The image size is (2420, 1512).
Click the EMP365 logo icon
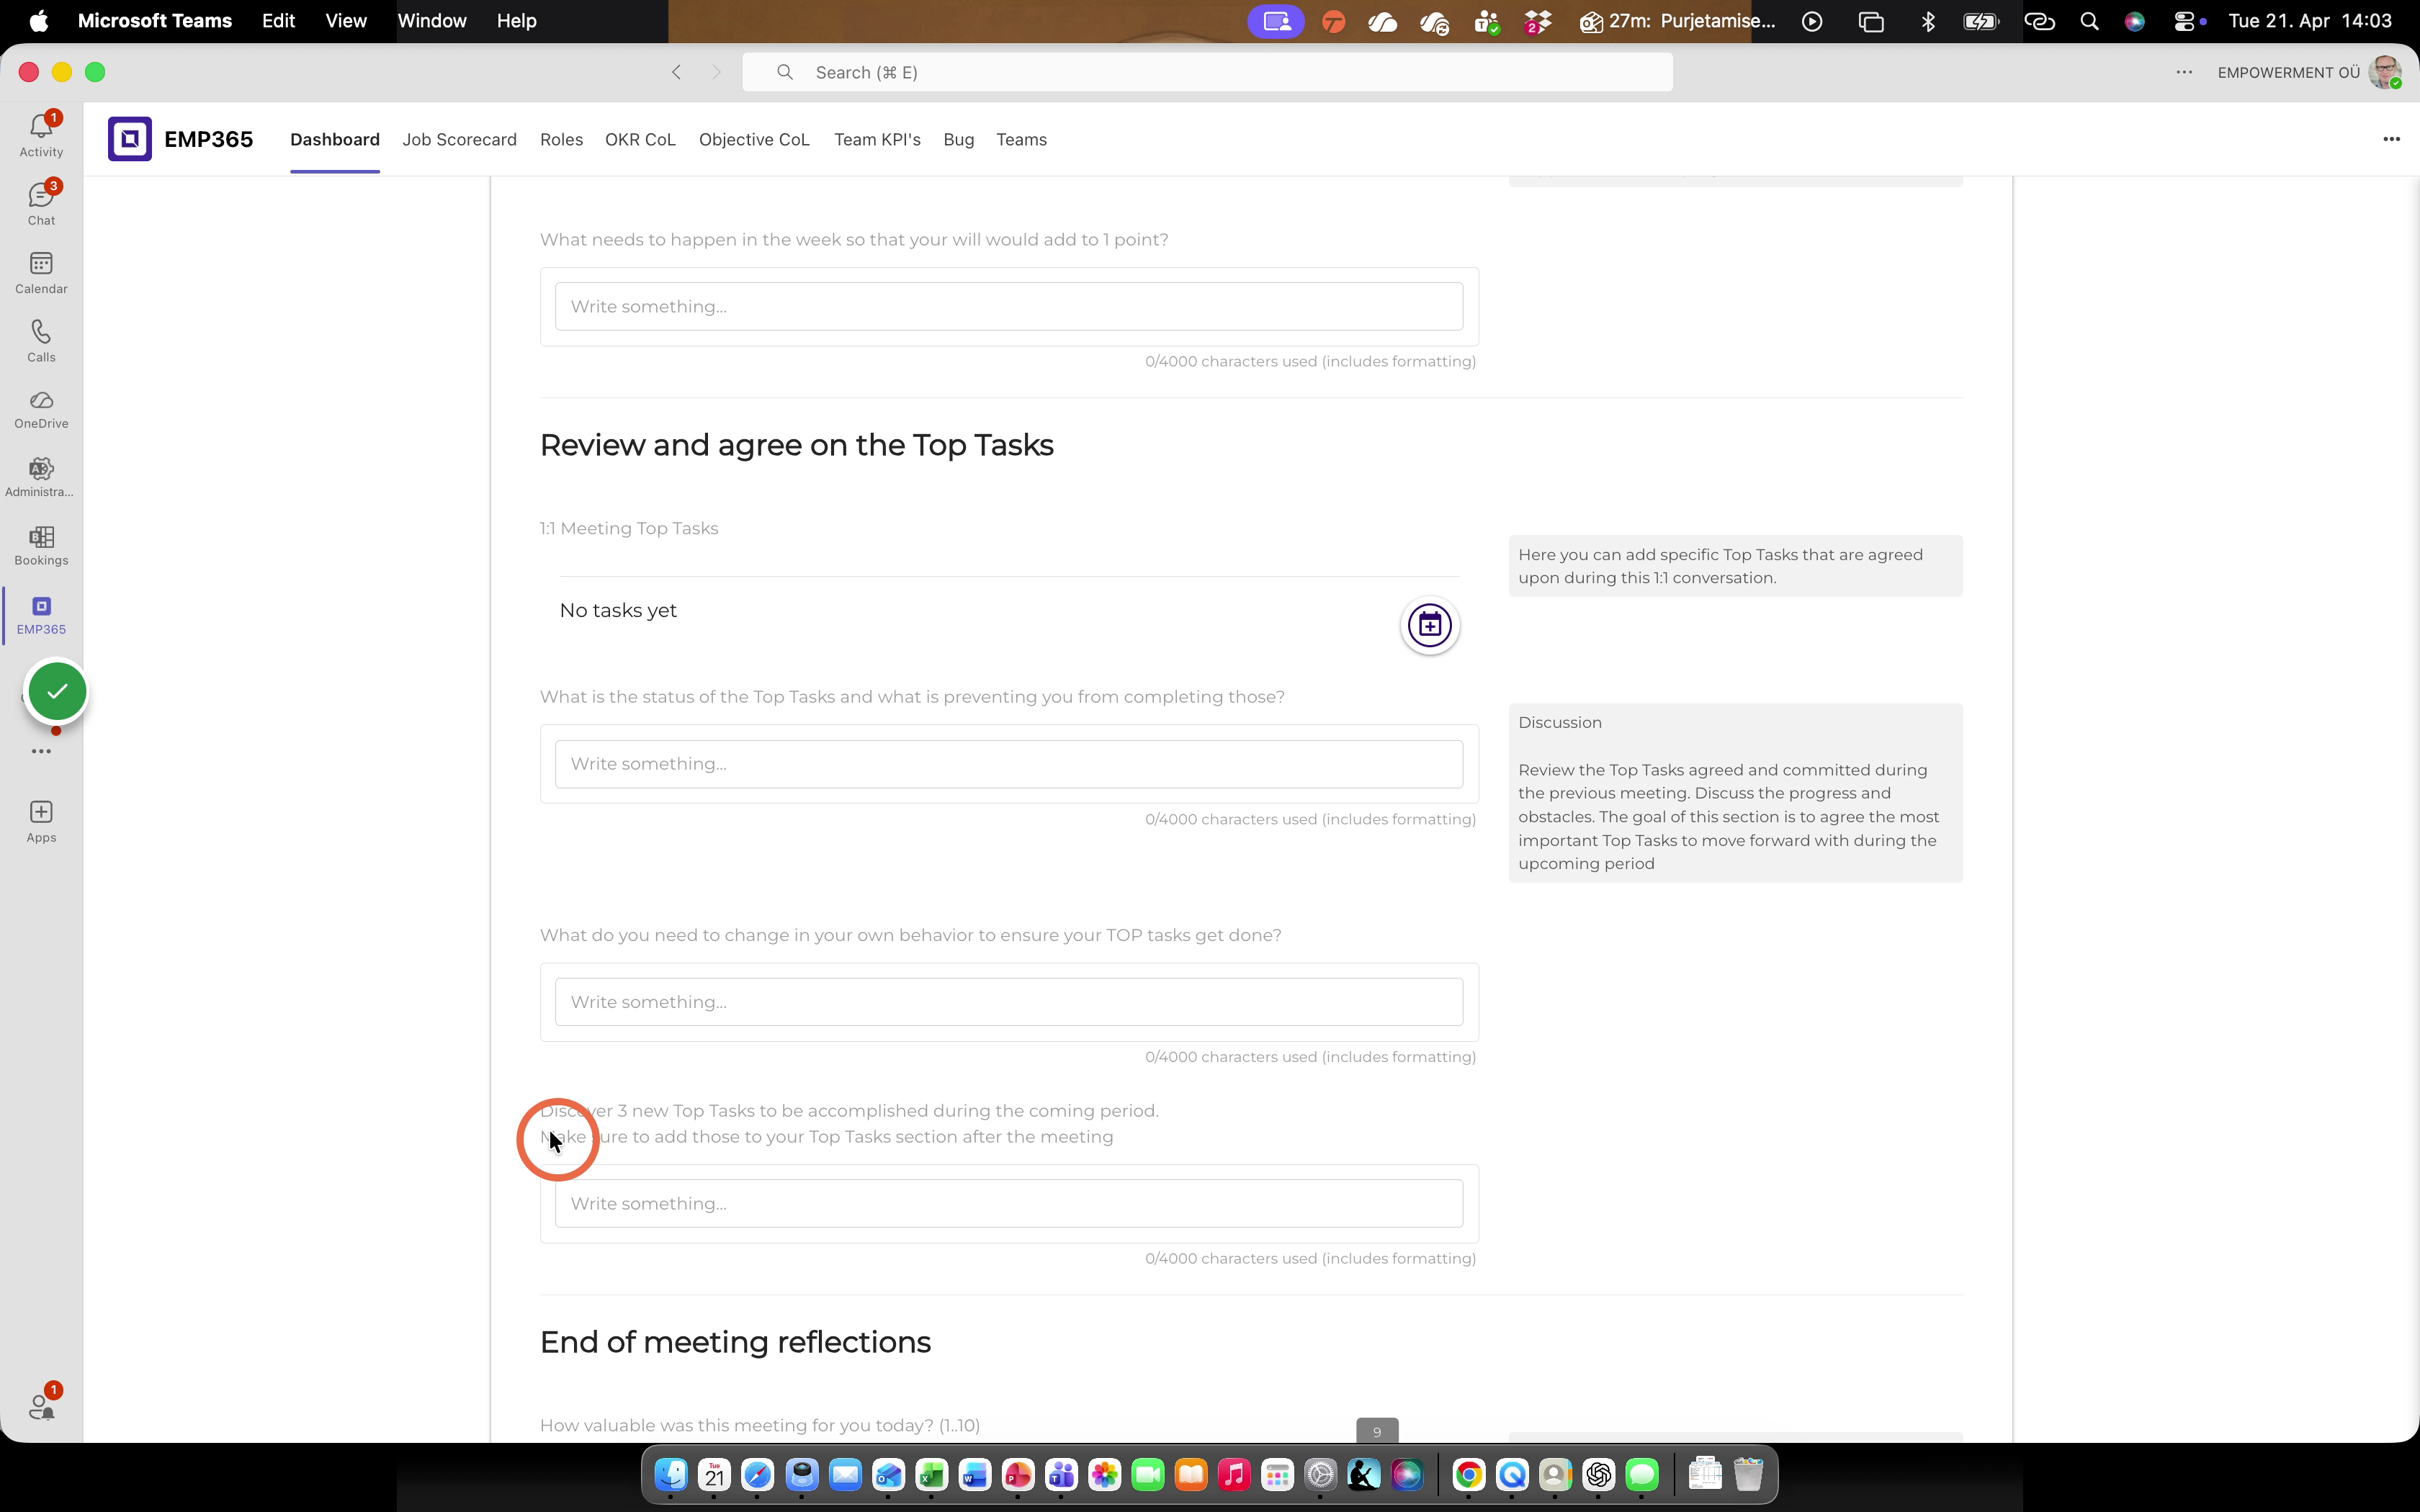130,139
